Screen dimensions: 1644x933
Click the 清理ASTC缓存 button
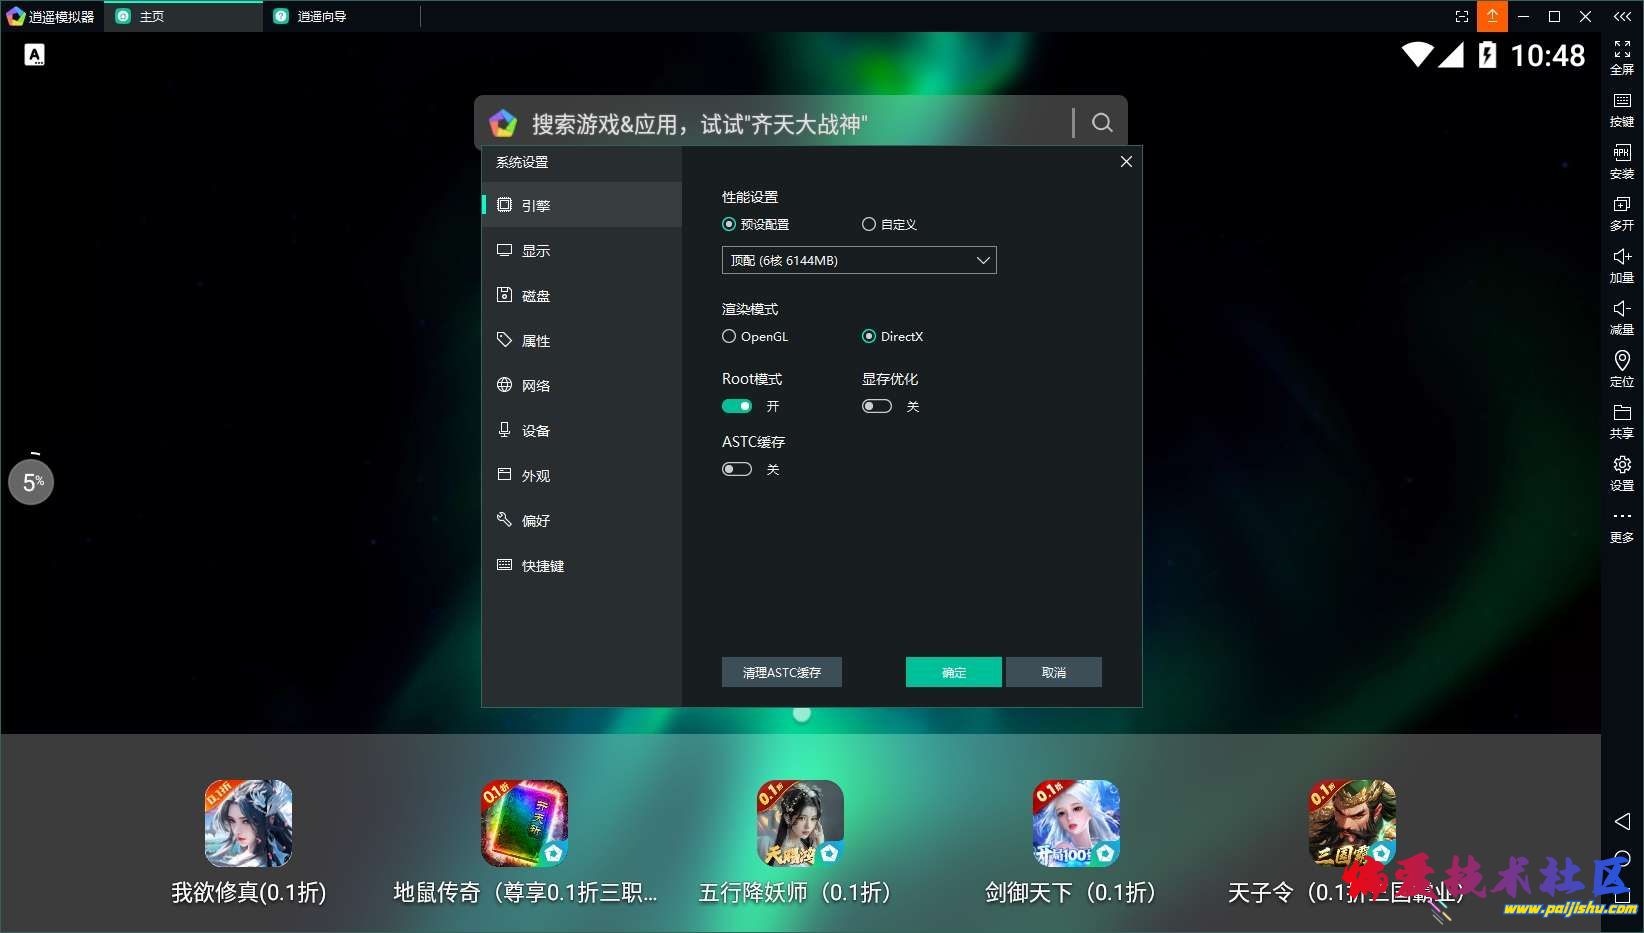point(781,672)
